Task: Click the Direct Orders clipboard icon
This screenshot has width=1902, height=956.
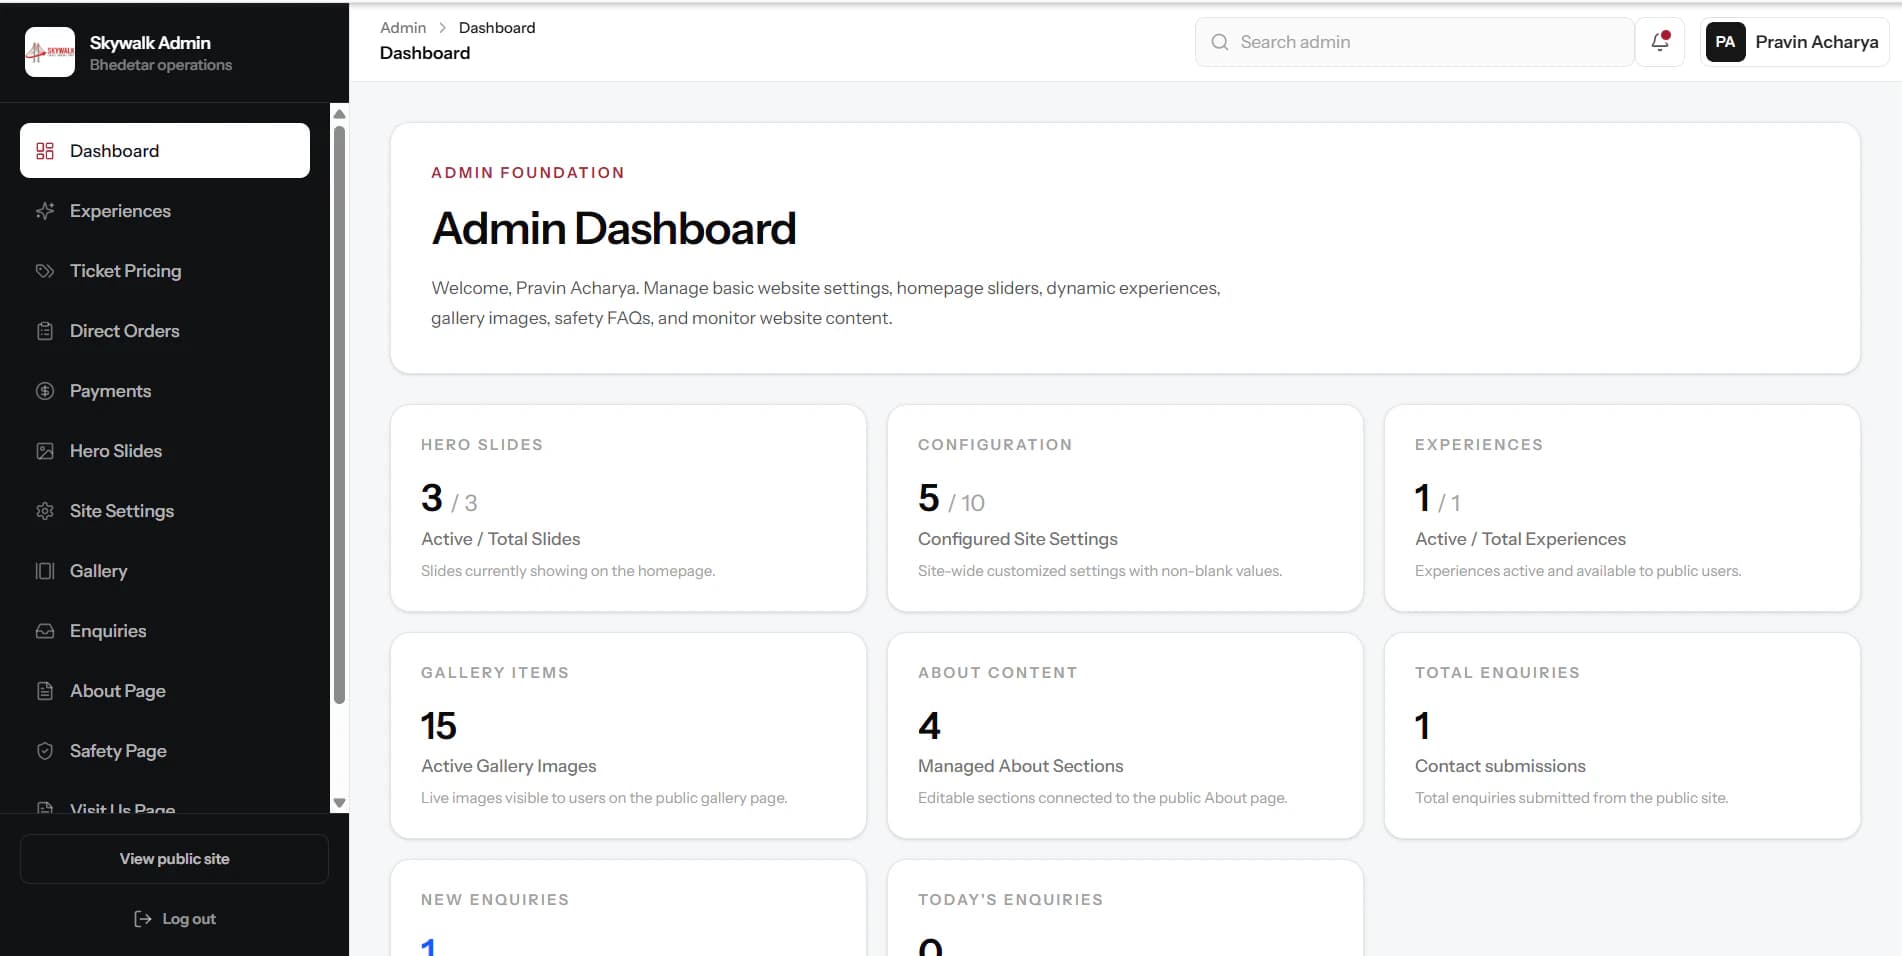Action: pyautogui.click(x=45, y=331)
